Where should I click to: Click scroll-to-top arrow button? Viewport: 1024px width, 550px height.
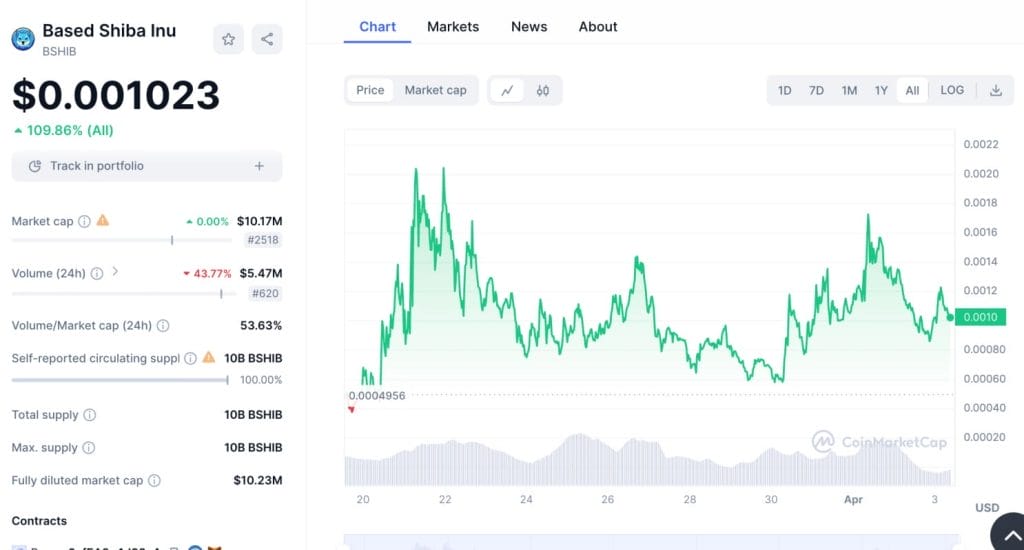coord(1009,533)
